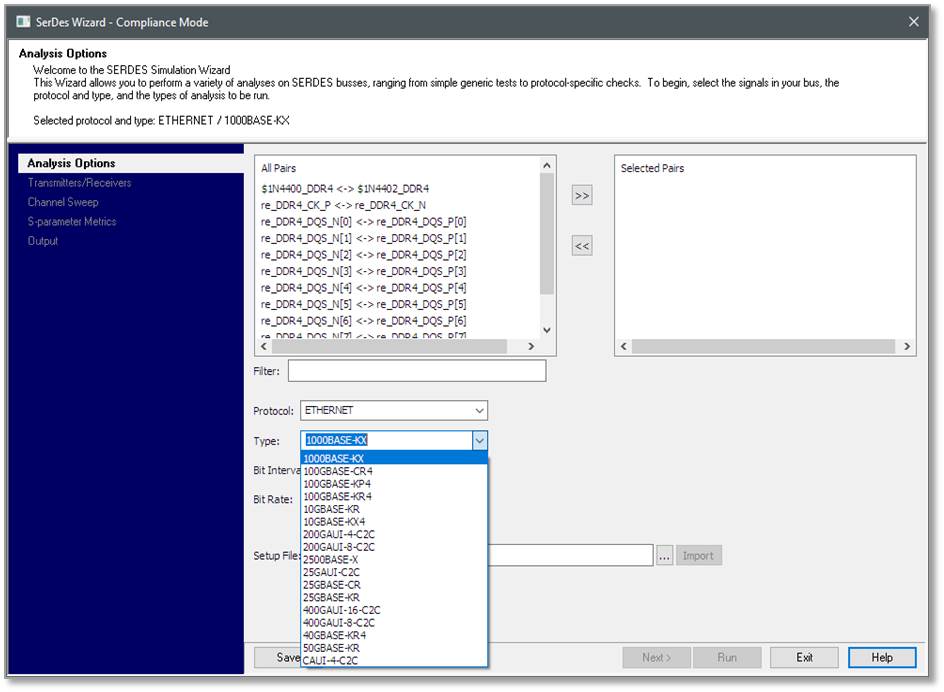Click the Filter input field
This screenshot has width=944, height=692.
417,370
